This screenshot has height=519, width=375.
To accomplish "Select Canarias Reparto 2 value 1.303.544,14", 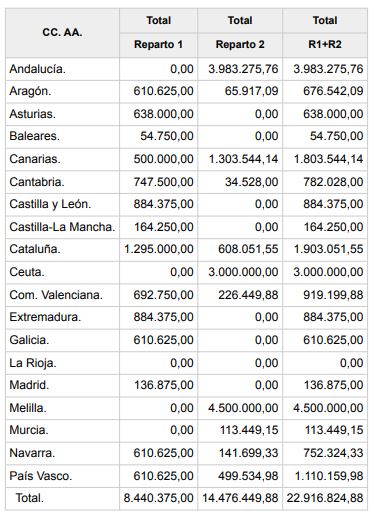I will [x=243, y=159].
